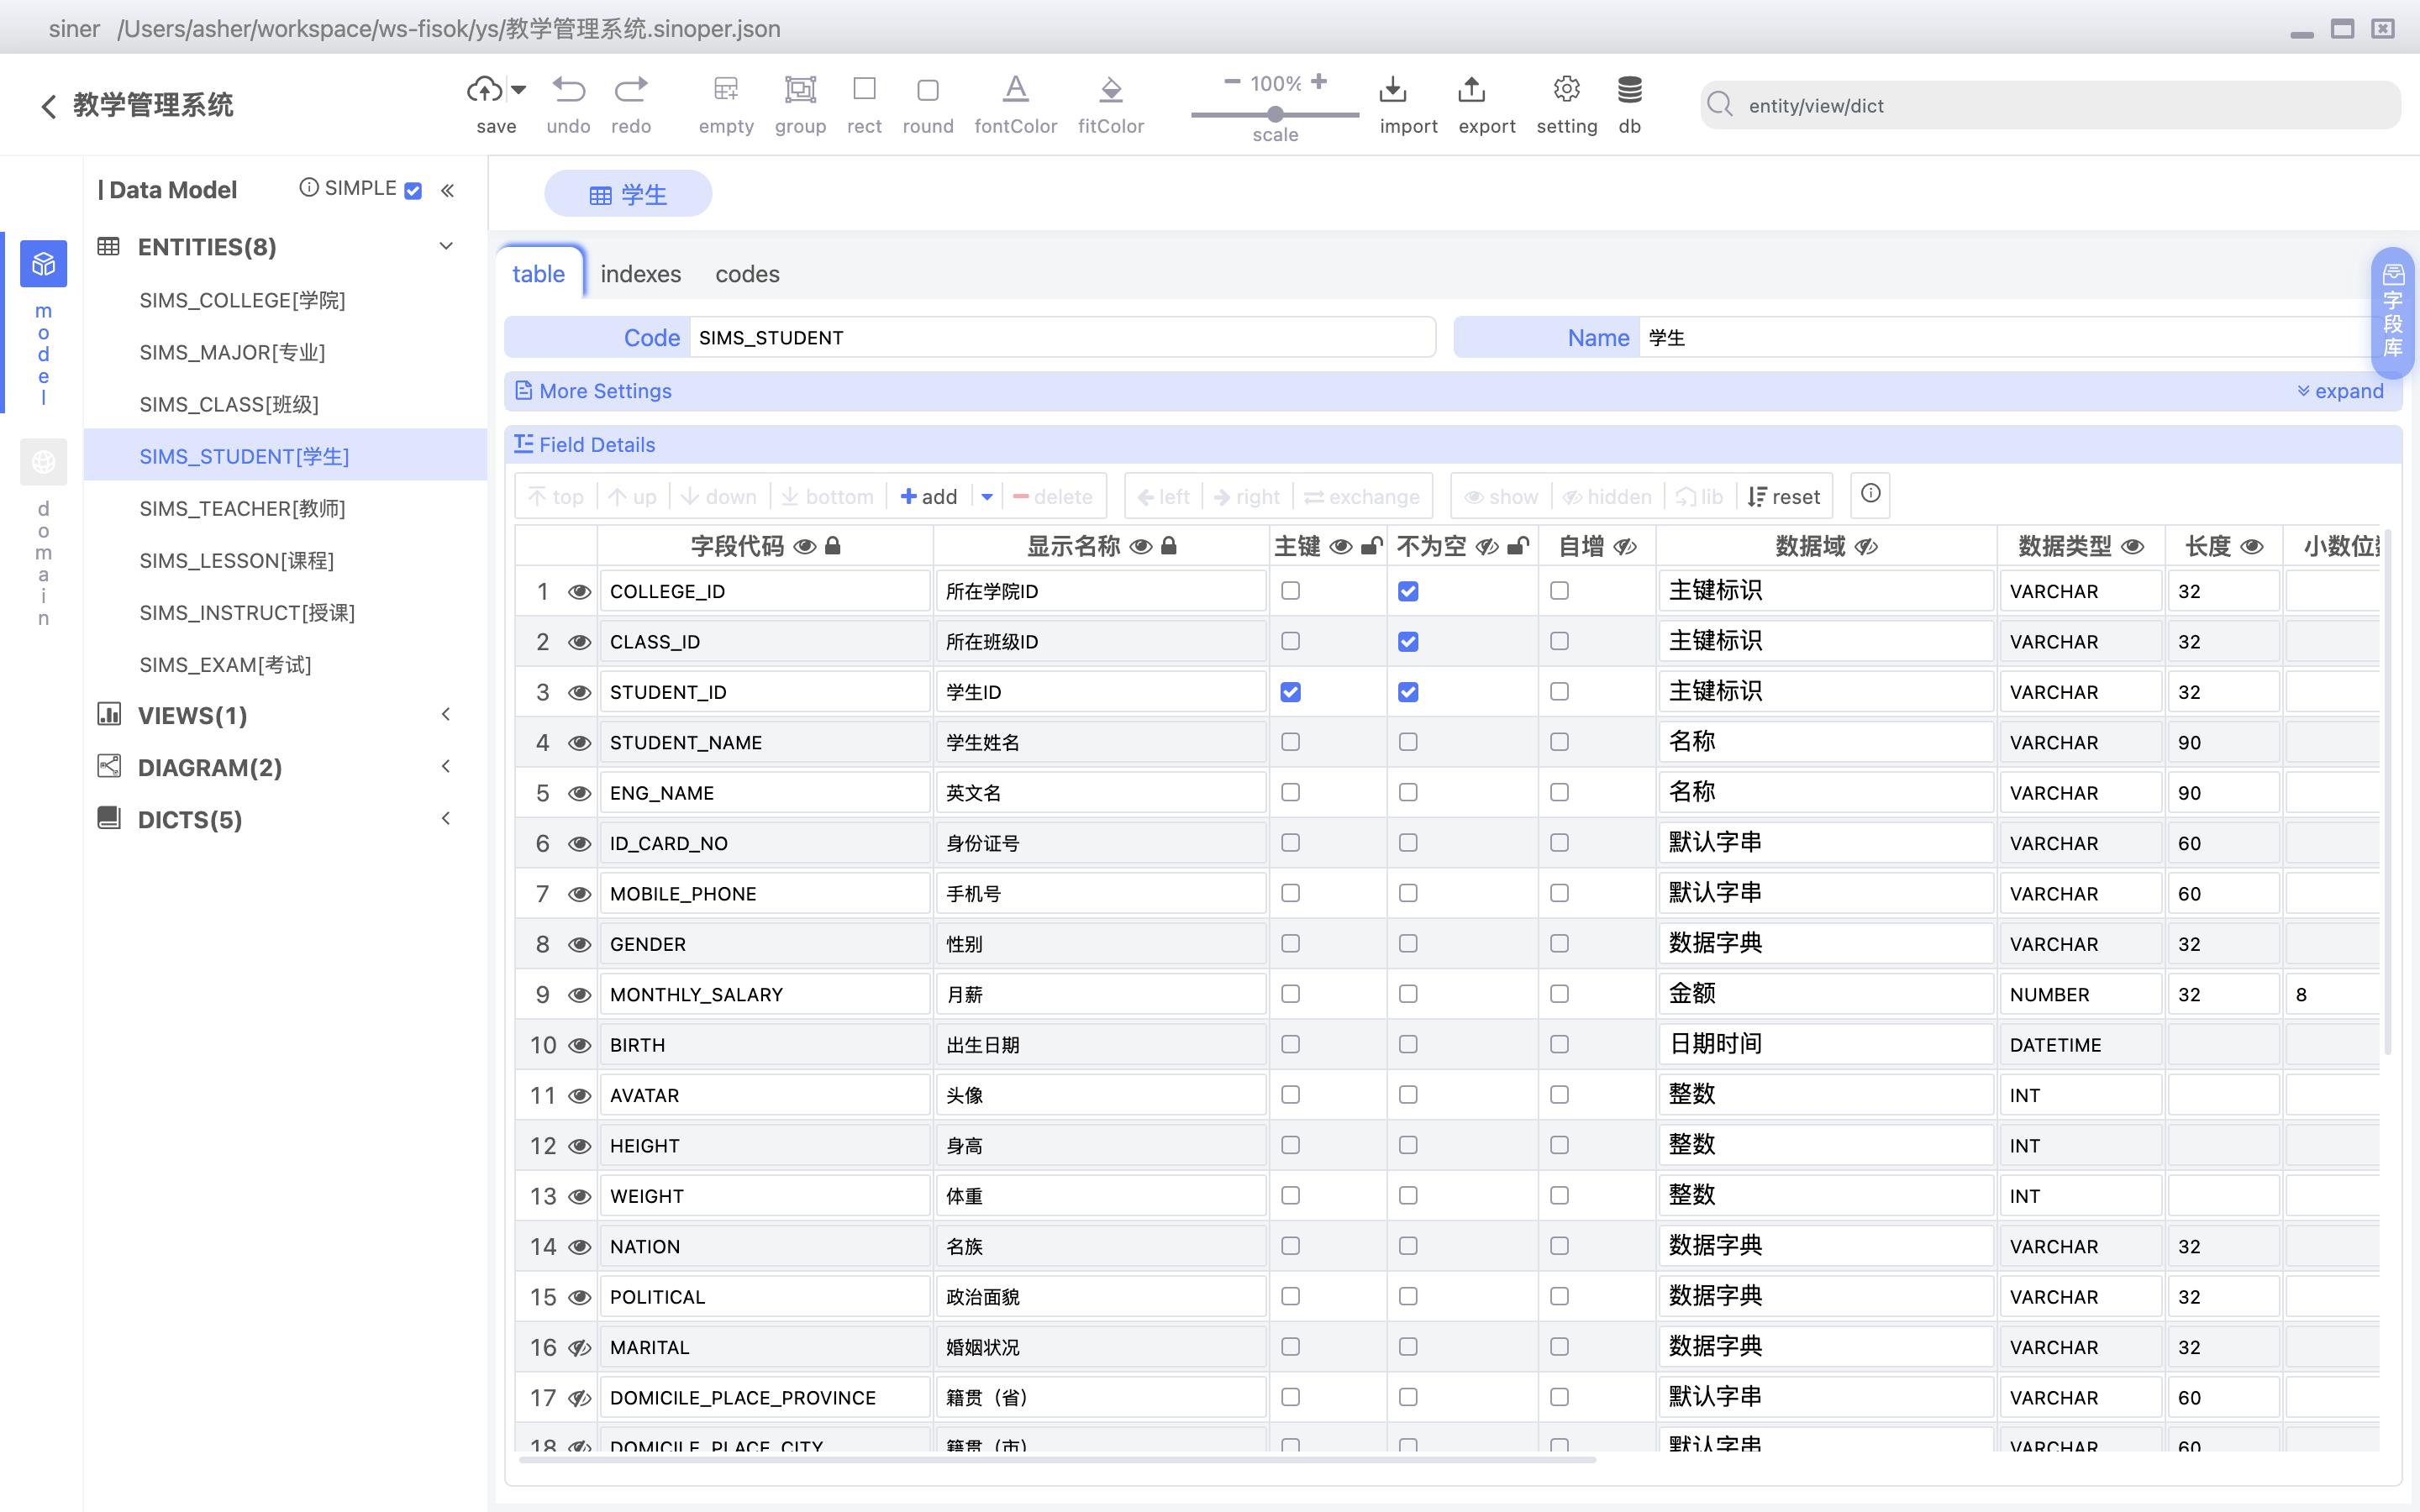Show the MARITAL row hidden-eye toggle
2420x1512 pixels.
pyautogui.click(x=579, y=1347)
